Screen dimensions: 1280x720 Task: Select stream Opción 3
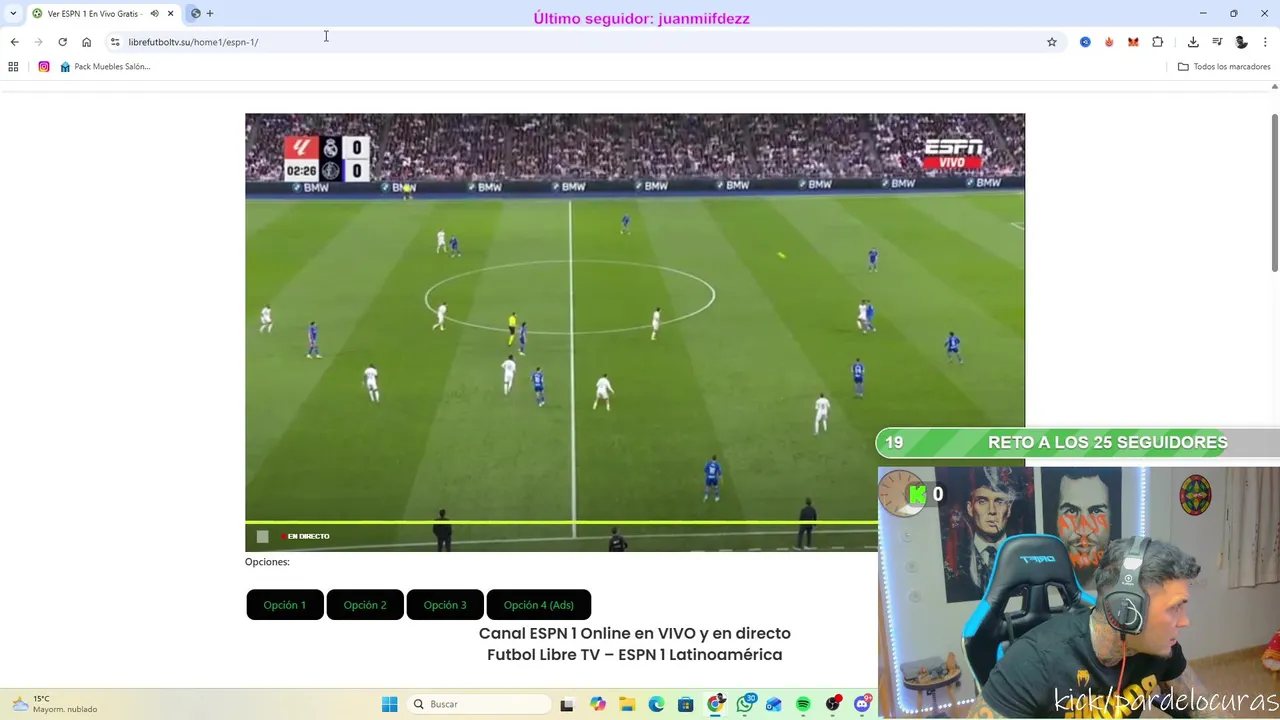click(445, 605)
